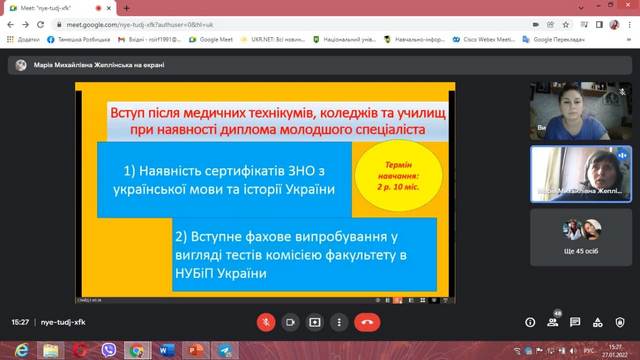Image resolution: width=640 pixels, height=360 pixels.
Task: Click the Present now screen share button
Action: (x=315, y=322)
